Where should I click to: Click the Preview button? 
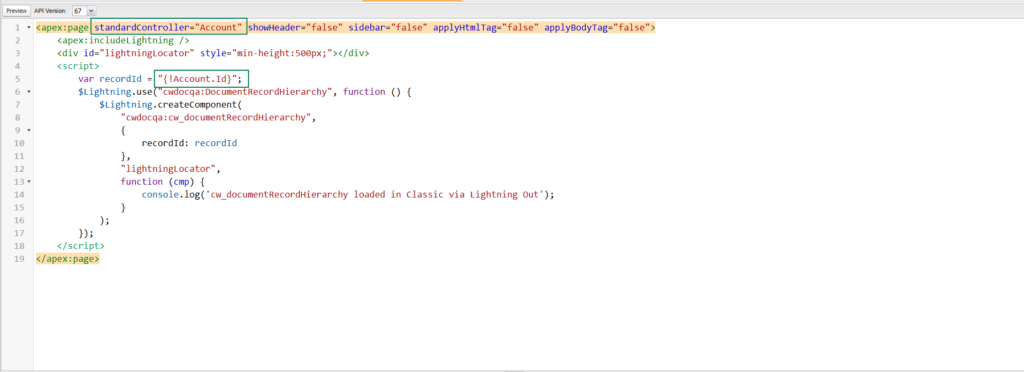[15, 11]
